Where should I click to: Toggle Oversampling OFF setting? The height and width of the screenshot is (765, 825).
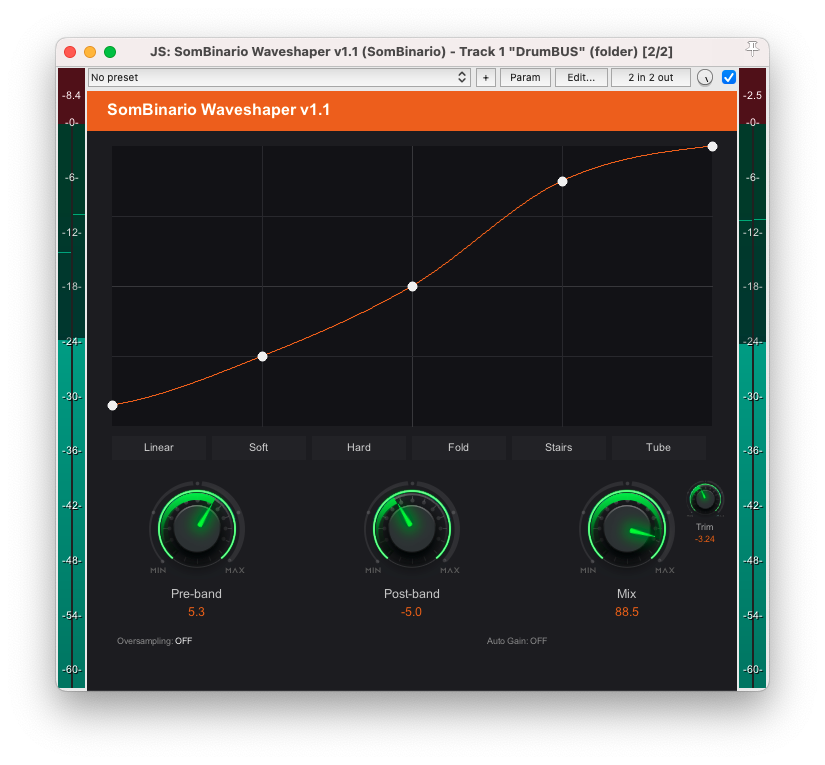pos(155,641)
